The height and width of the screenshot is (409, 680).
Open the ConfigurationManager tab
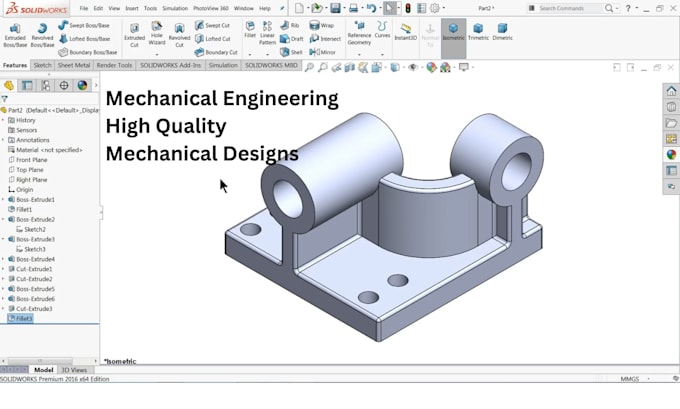coord(46,85)
